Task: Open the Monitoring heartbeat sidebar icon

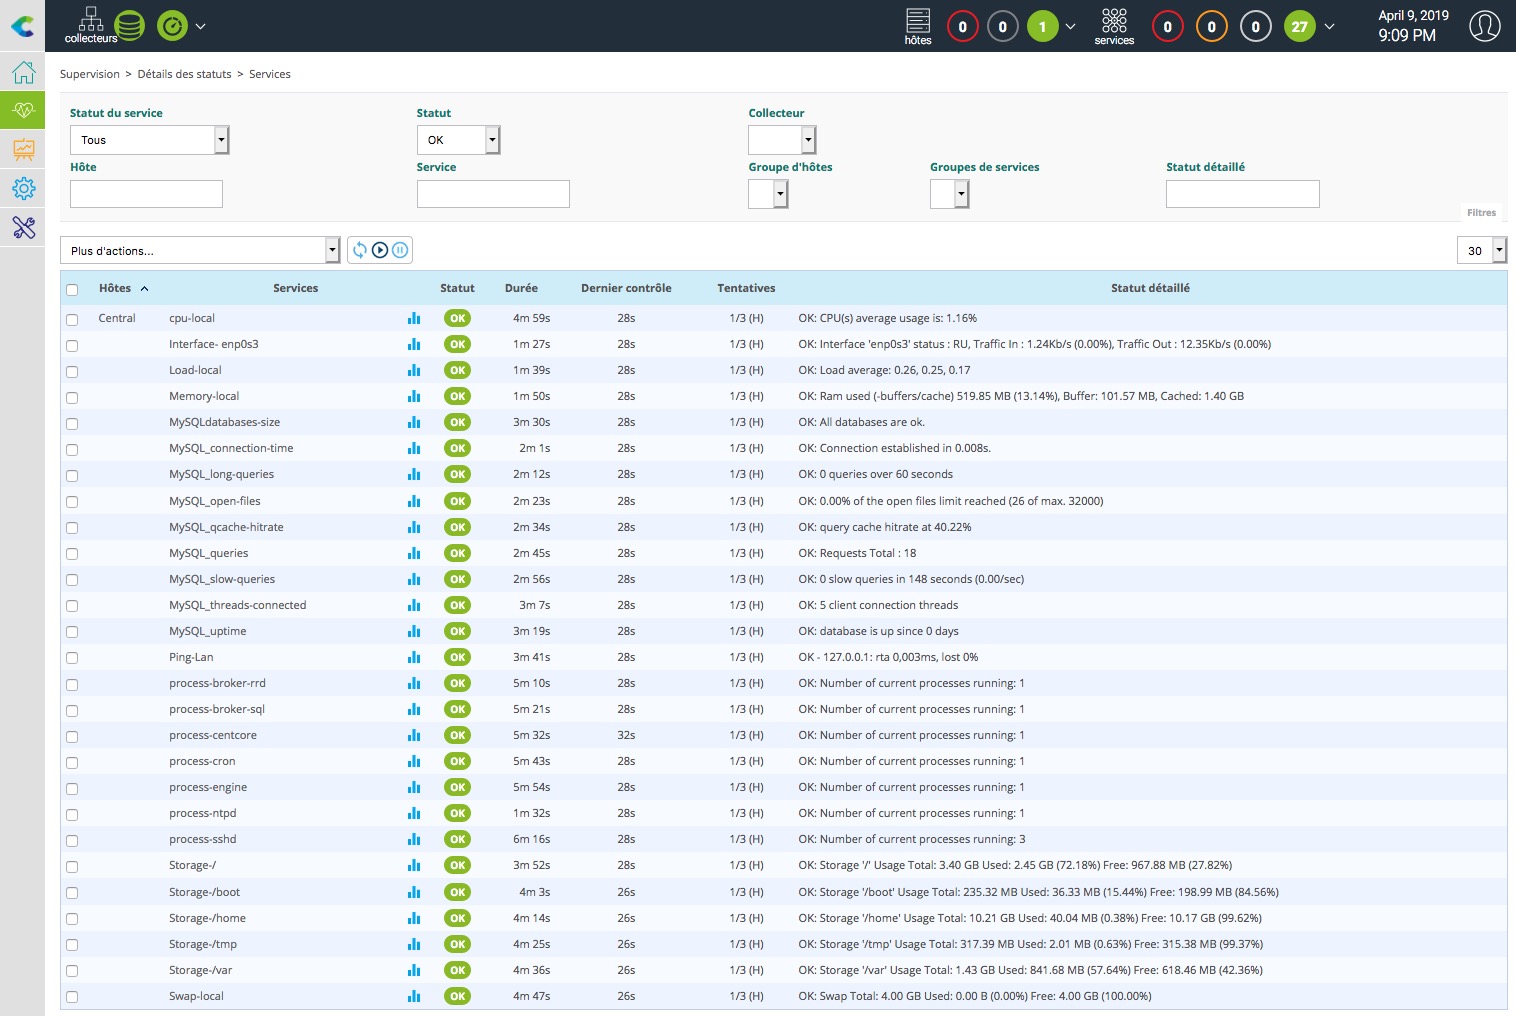Action: (x=24, y=110)
